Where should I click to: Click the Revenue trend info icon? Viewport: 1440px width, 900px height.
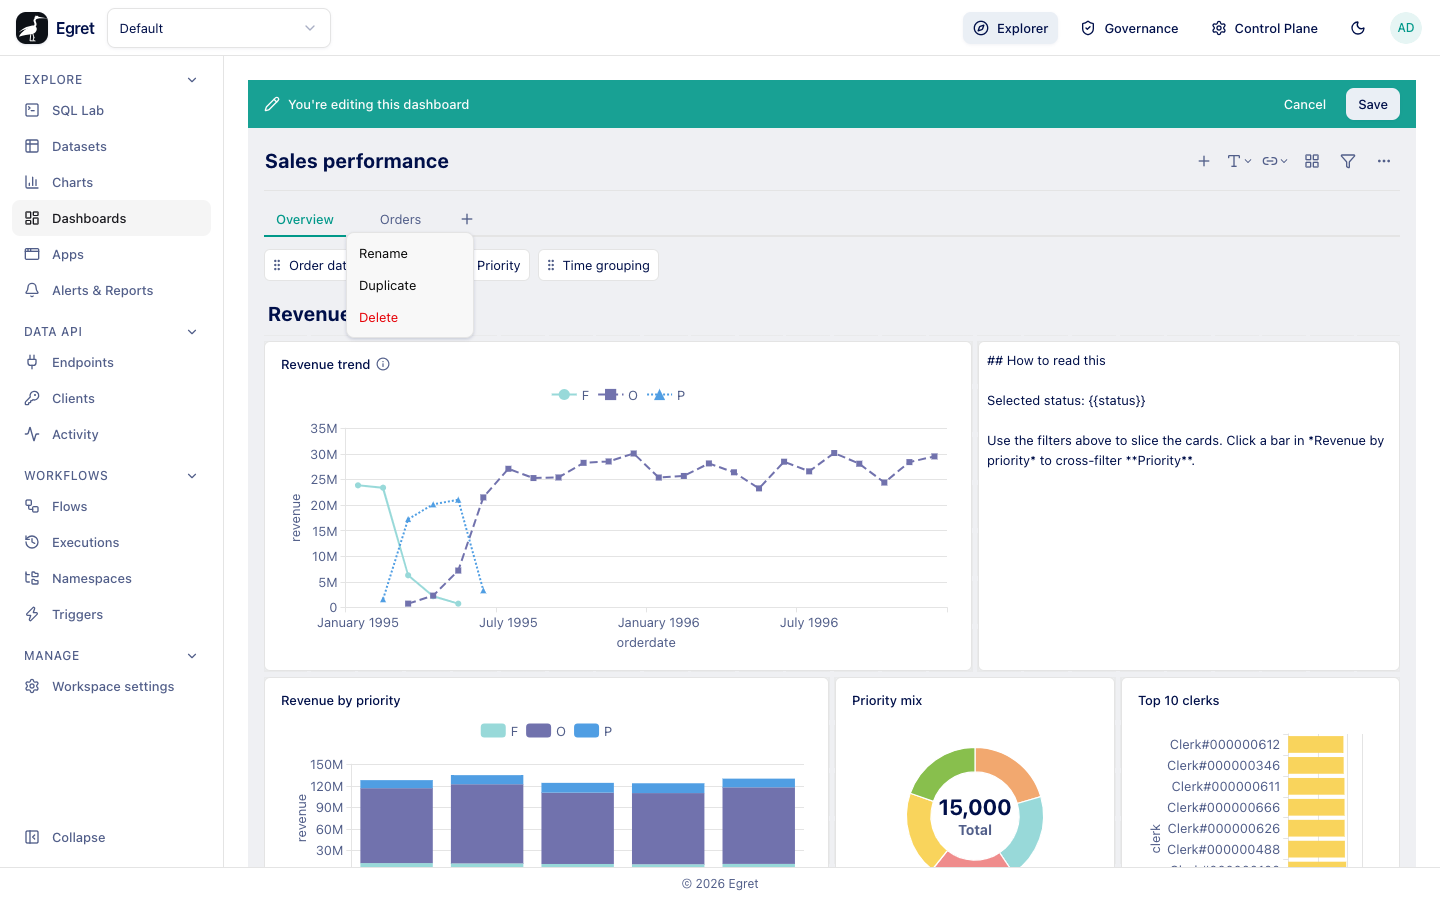pyautogui.click(x=383, y=364)
